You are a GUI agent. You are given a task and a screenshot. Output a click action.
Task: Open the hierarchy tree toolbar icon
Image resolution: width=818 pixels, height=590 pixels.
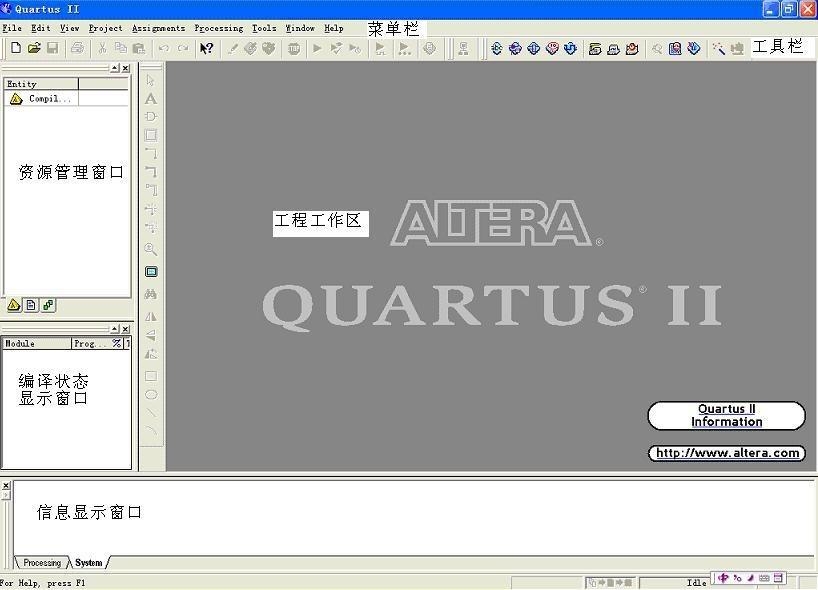463,49
